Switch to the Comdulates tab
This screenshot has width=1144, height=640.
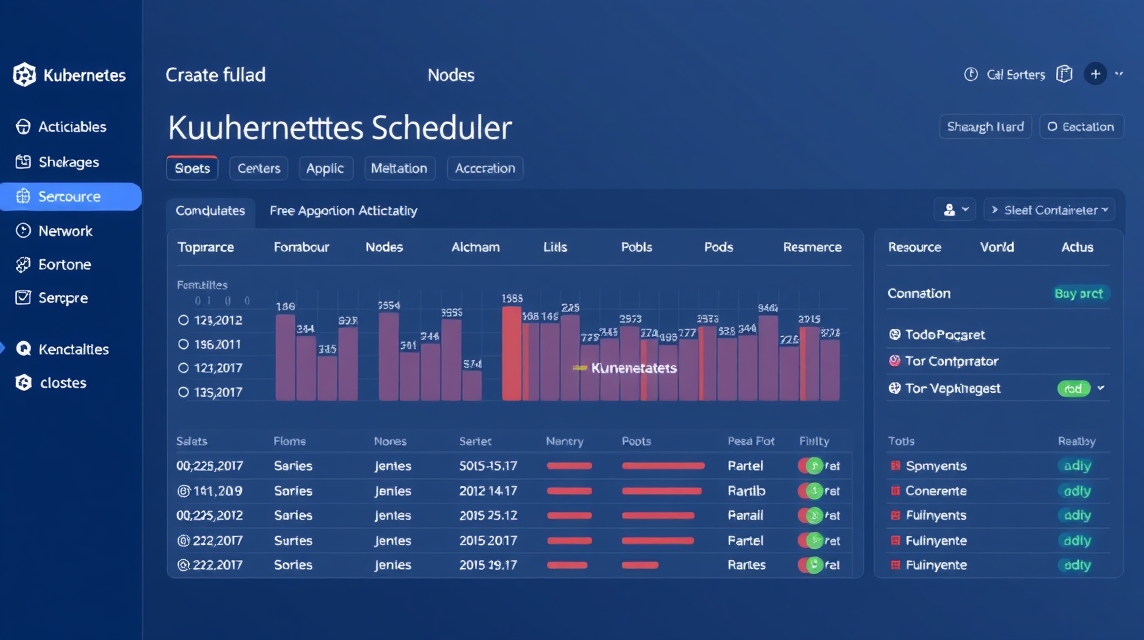pos(210,211)
